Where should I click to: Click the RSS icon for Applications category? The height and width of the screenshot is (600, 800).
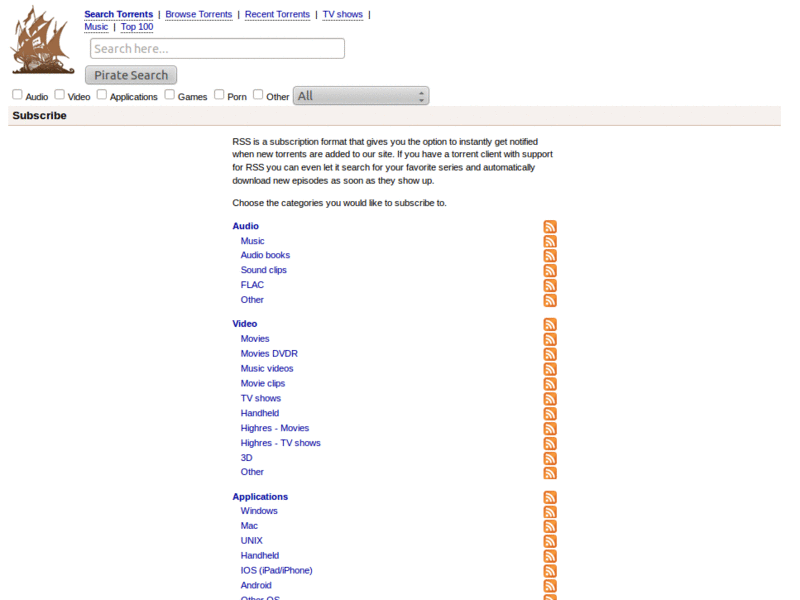tap(550, 497)
